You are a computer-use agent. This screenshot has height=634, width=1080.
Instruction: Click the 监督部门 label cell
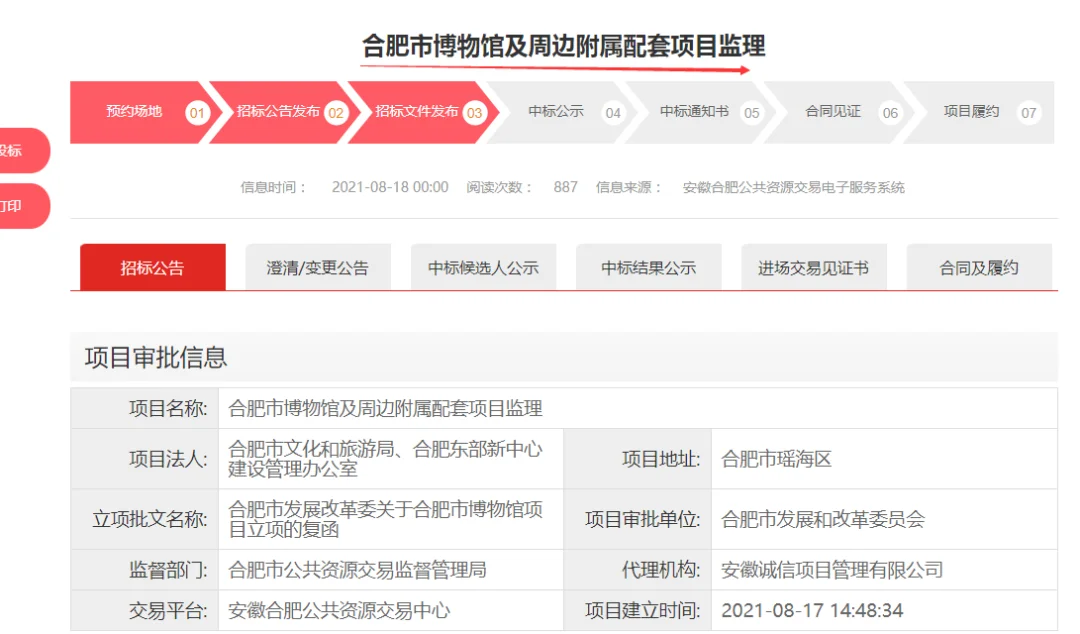point(145,570)
